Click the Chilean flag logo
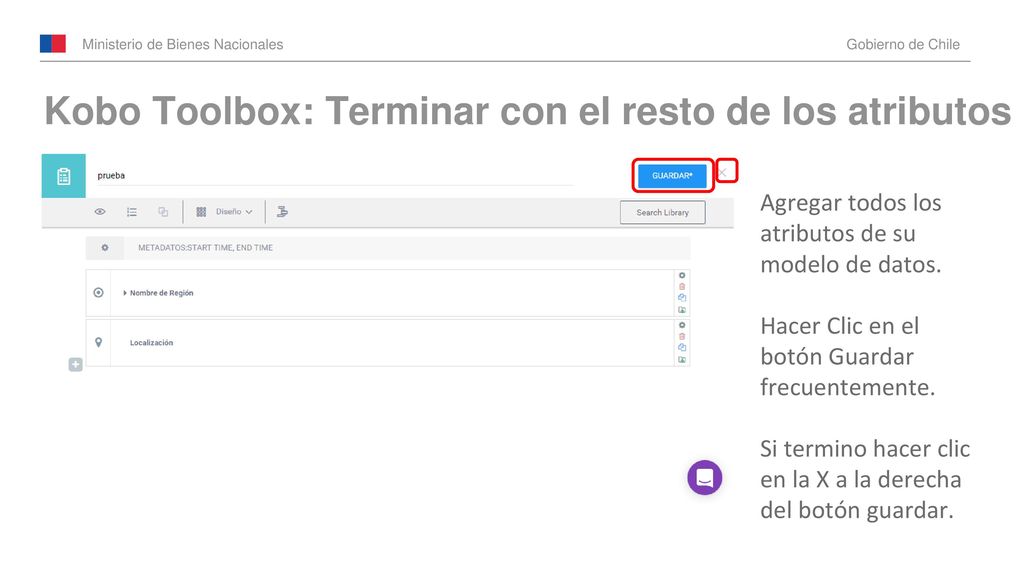This screenshot has height=576, width=1024. pos(53,44)
